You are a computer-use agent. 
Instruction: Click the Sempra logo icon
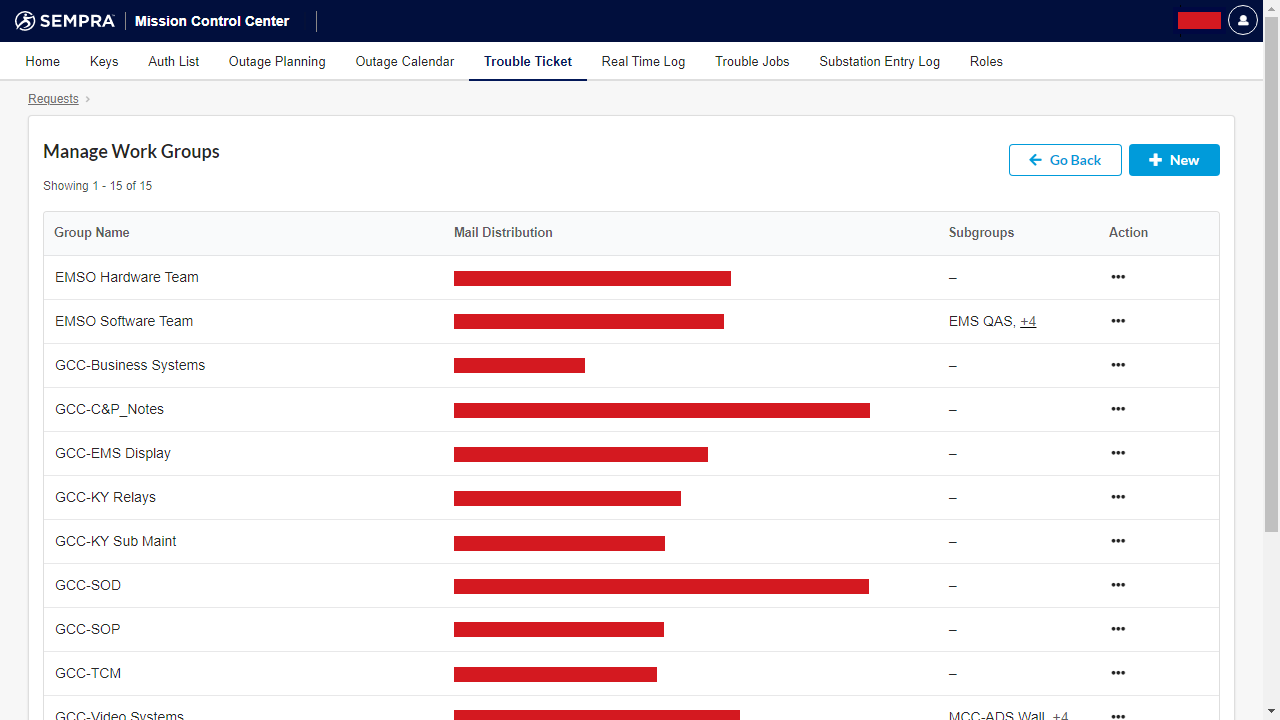coord(22,20)
